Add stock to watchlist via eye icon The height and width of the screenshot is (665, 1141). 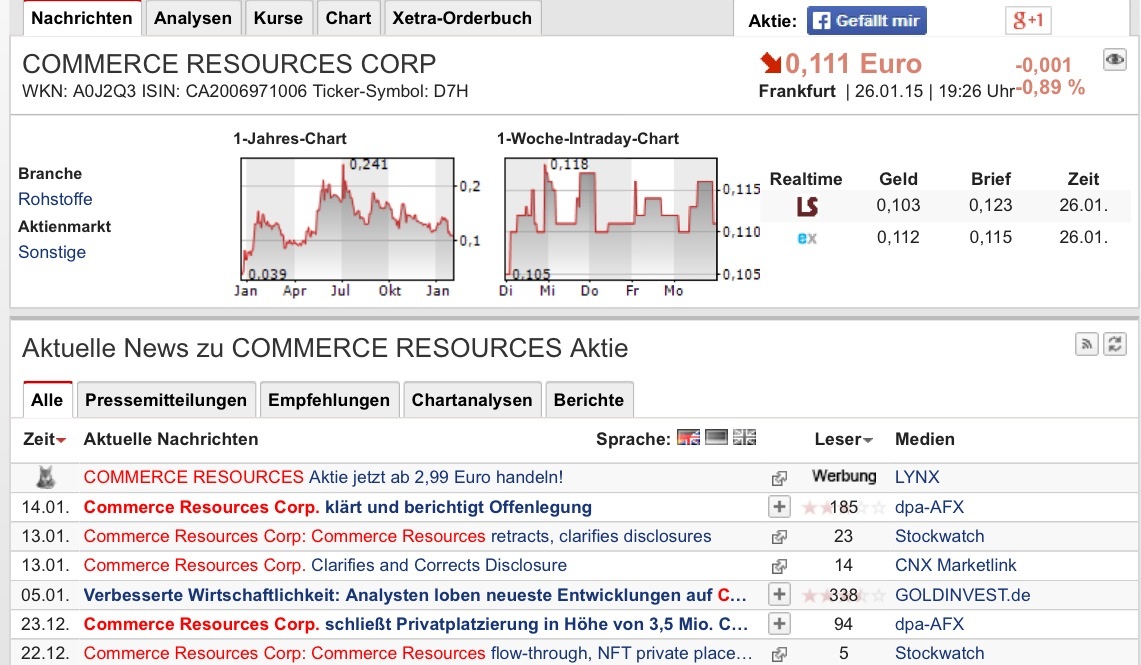[1114, 60]
